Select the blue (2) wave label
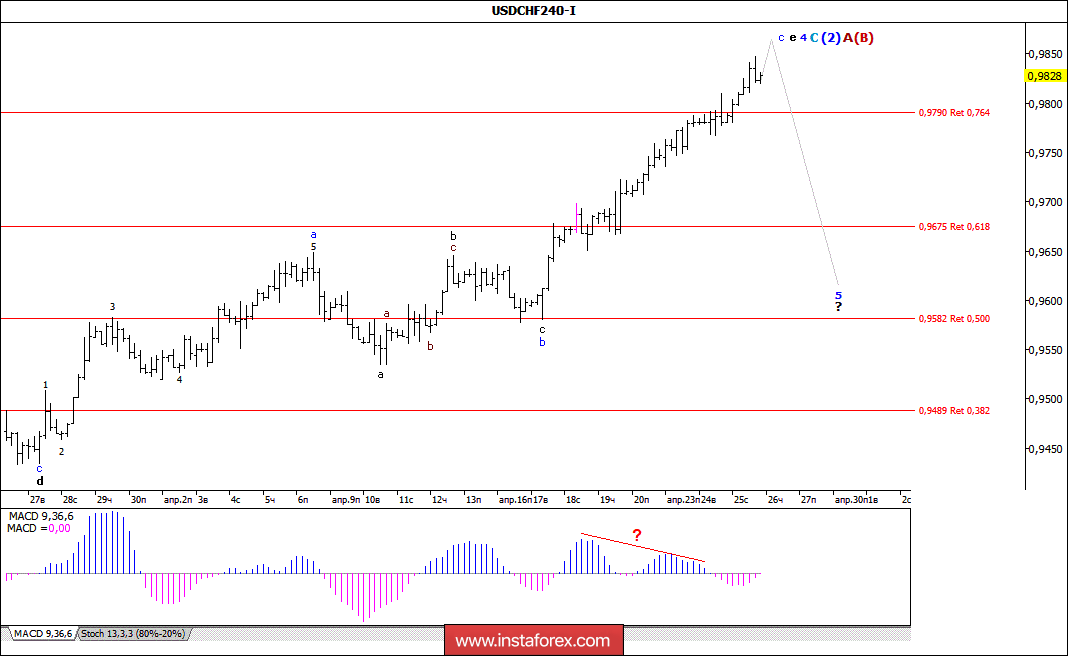 click(x=831, y=38)
